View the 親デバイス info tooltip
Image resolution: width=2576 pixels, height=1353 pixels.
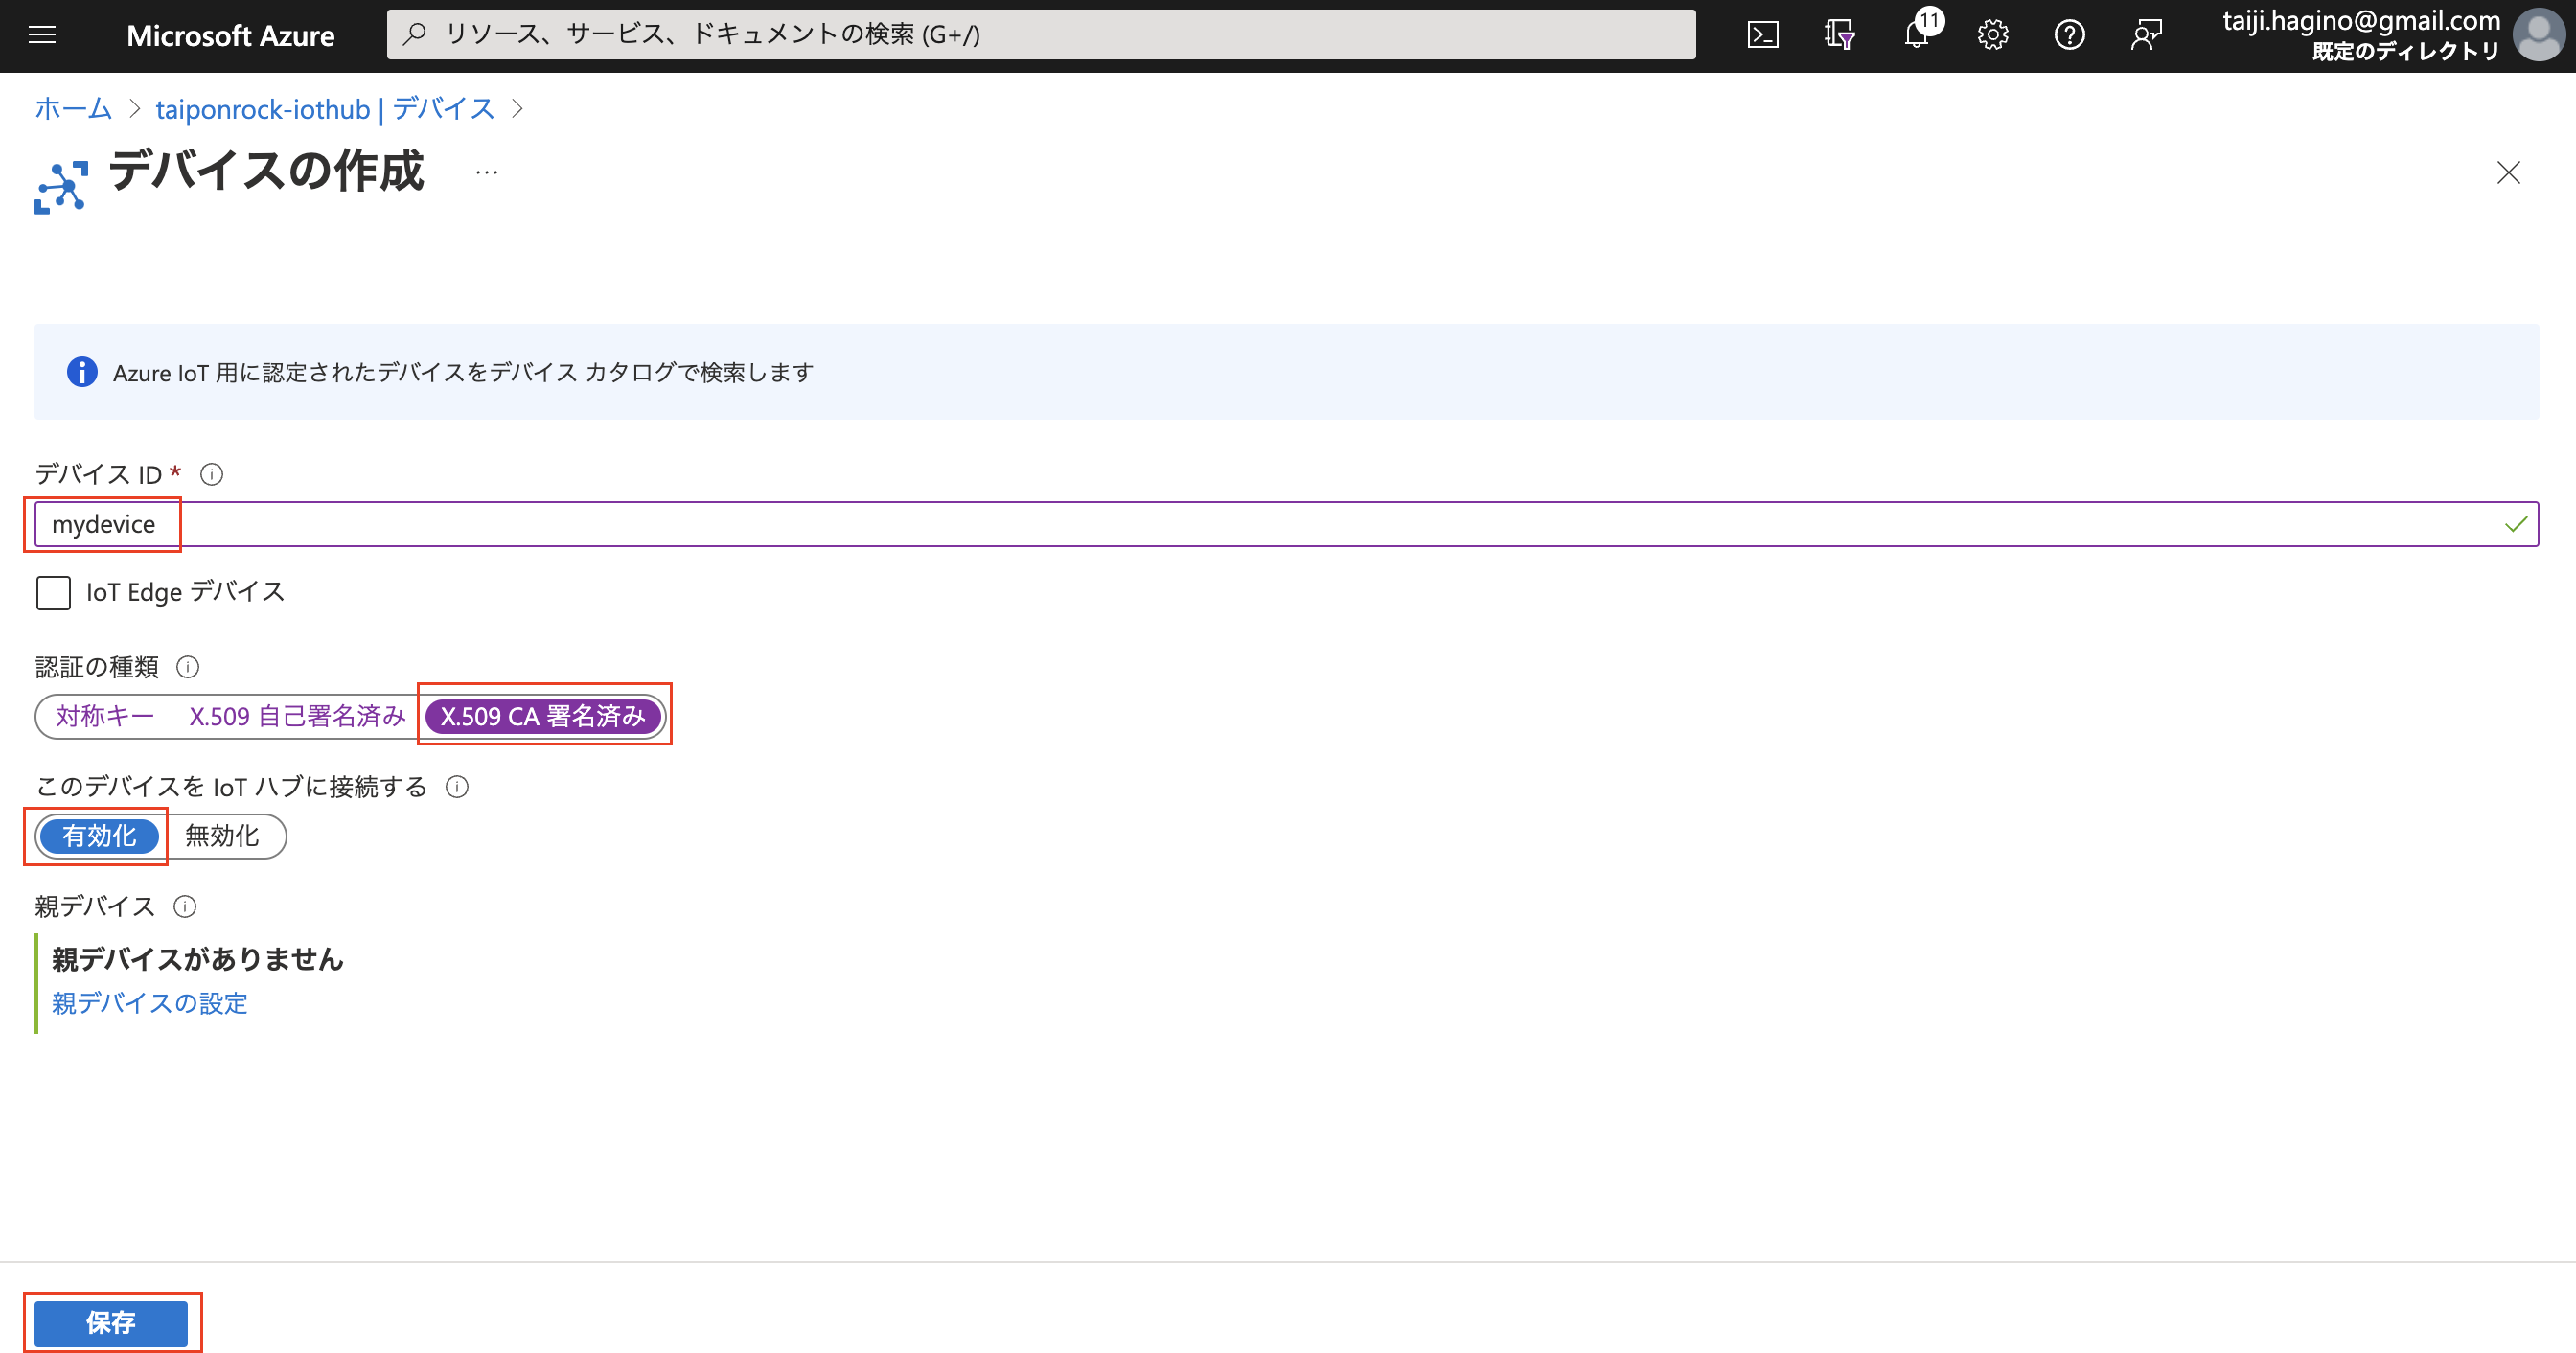184,907
